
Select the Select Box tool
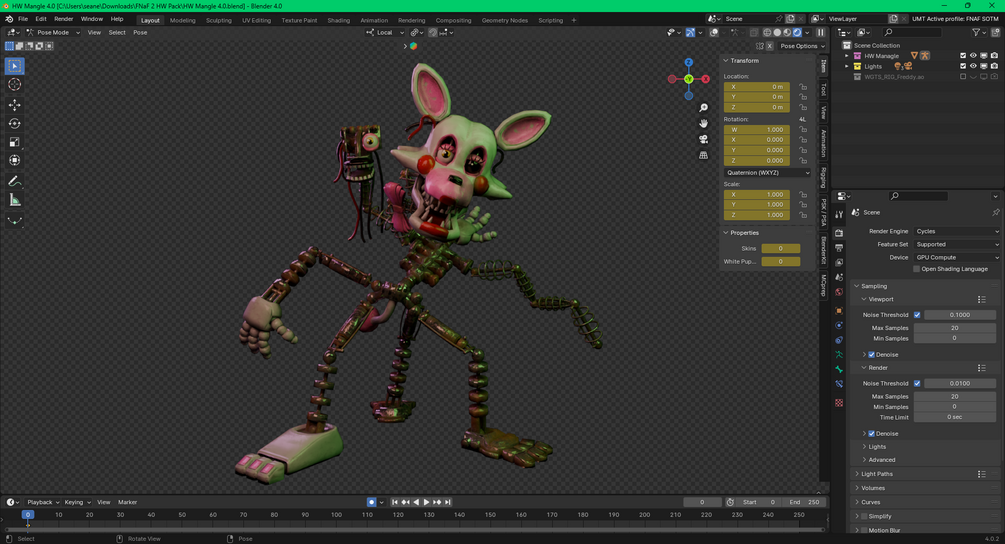[14, 66]
